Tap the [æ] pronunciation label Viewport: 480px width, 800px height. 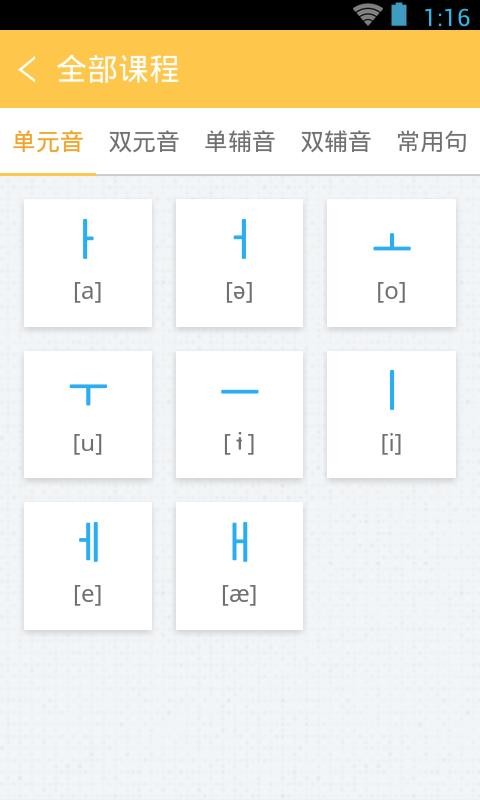pos(239,595)
